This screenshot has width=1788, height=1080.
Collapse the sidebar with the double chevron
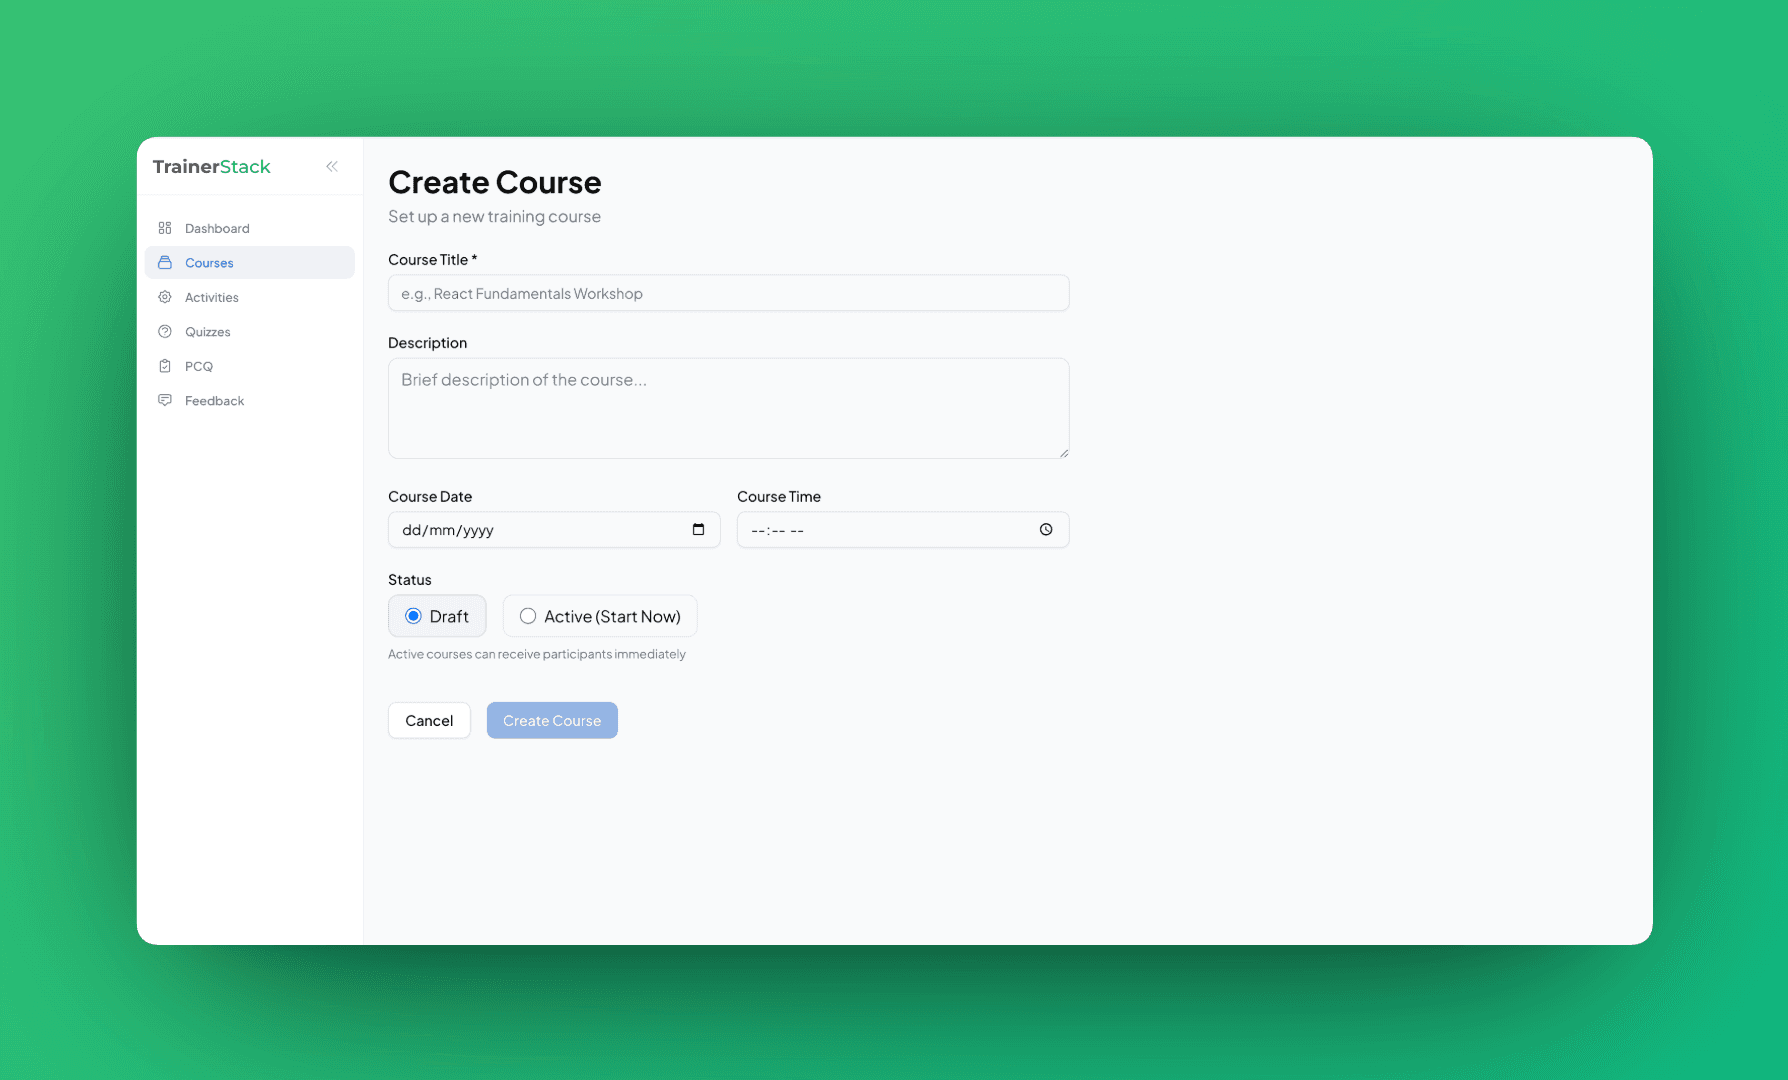pyautogui.click(x=332, y=166)
